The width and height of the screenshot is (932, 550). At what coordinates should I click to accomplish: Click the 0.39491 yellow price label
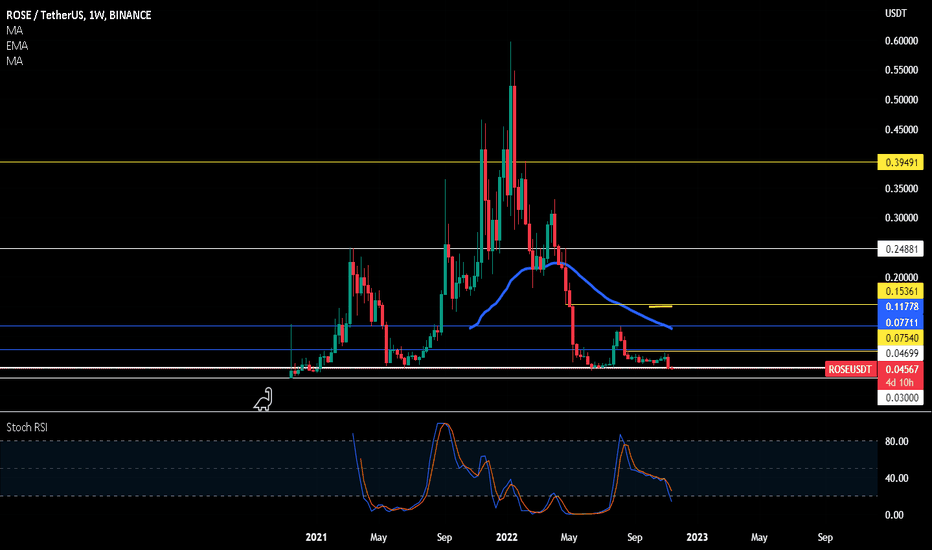[900, 162]
